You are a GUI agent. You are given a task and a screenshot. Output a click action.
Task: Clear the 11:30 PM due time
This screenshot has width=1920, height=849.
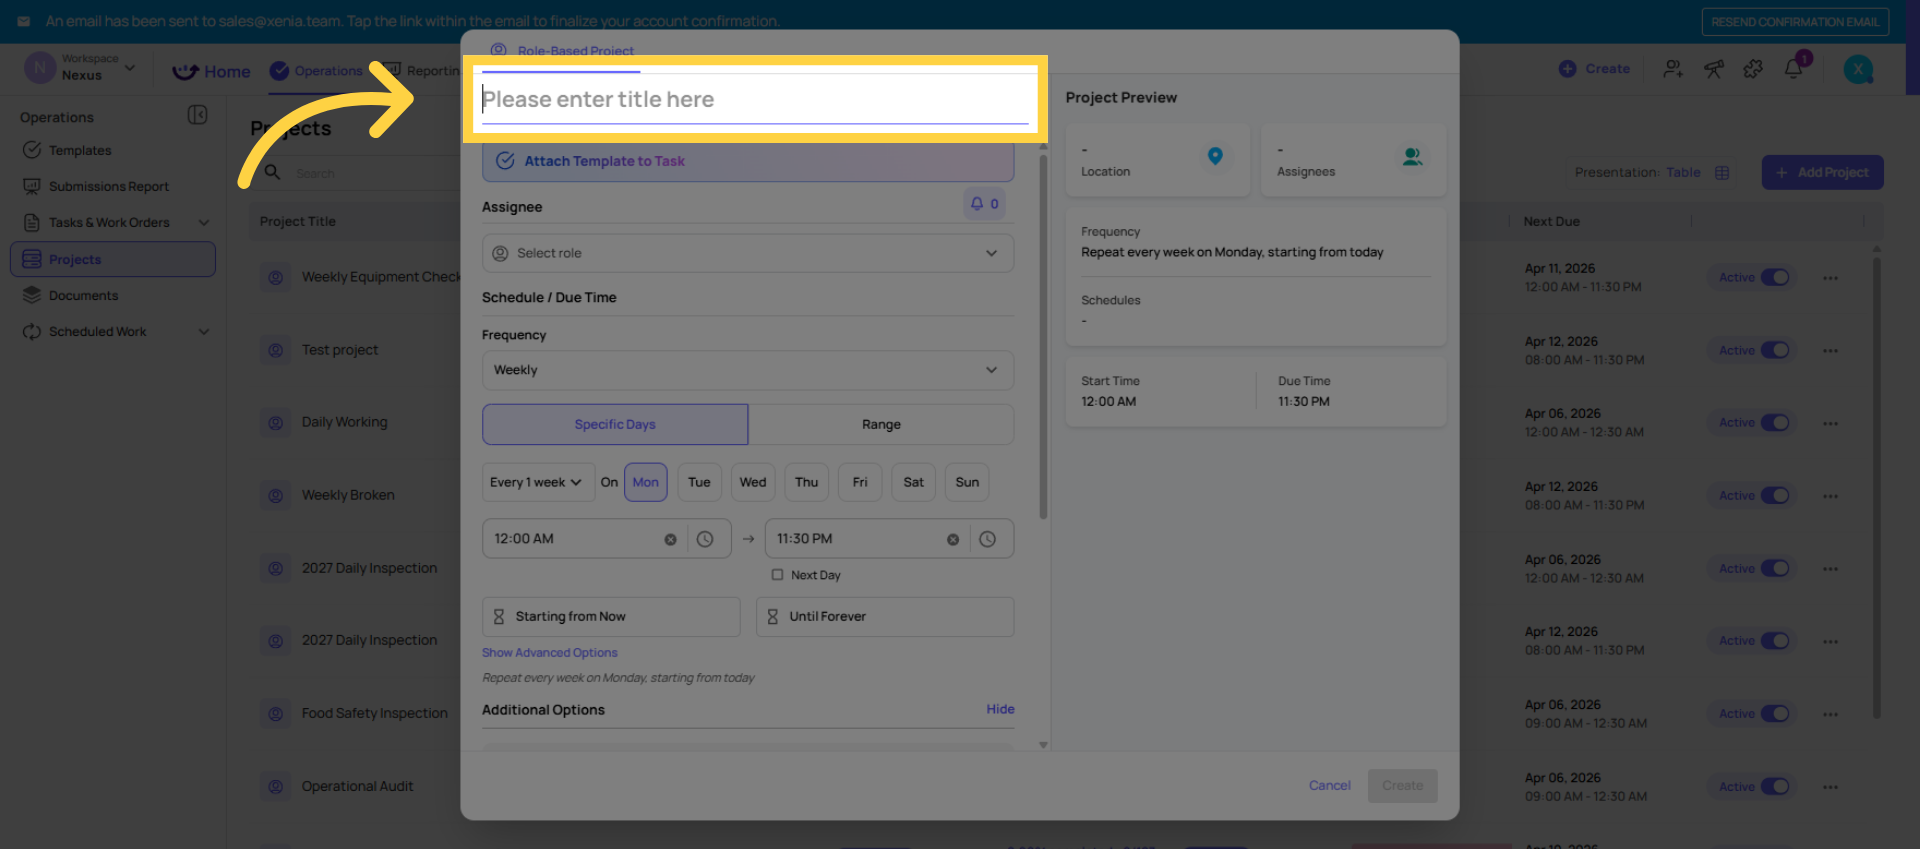pyautogui.click(x=953, y=540)
